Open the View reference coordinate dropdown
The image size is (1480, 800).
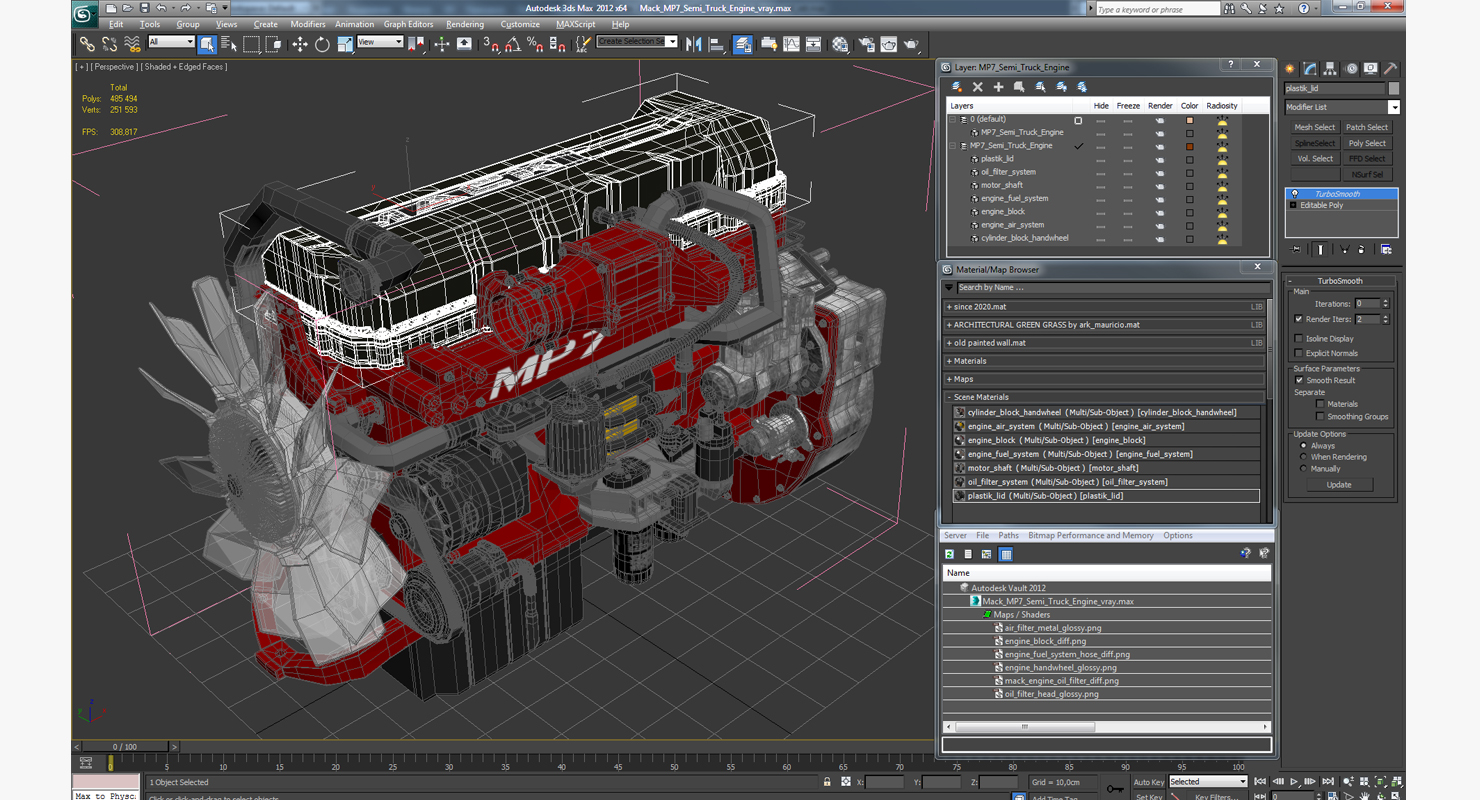coord(380,42)
